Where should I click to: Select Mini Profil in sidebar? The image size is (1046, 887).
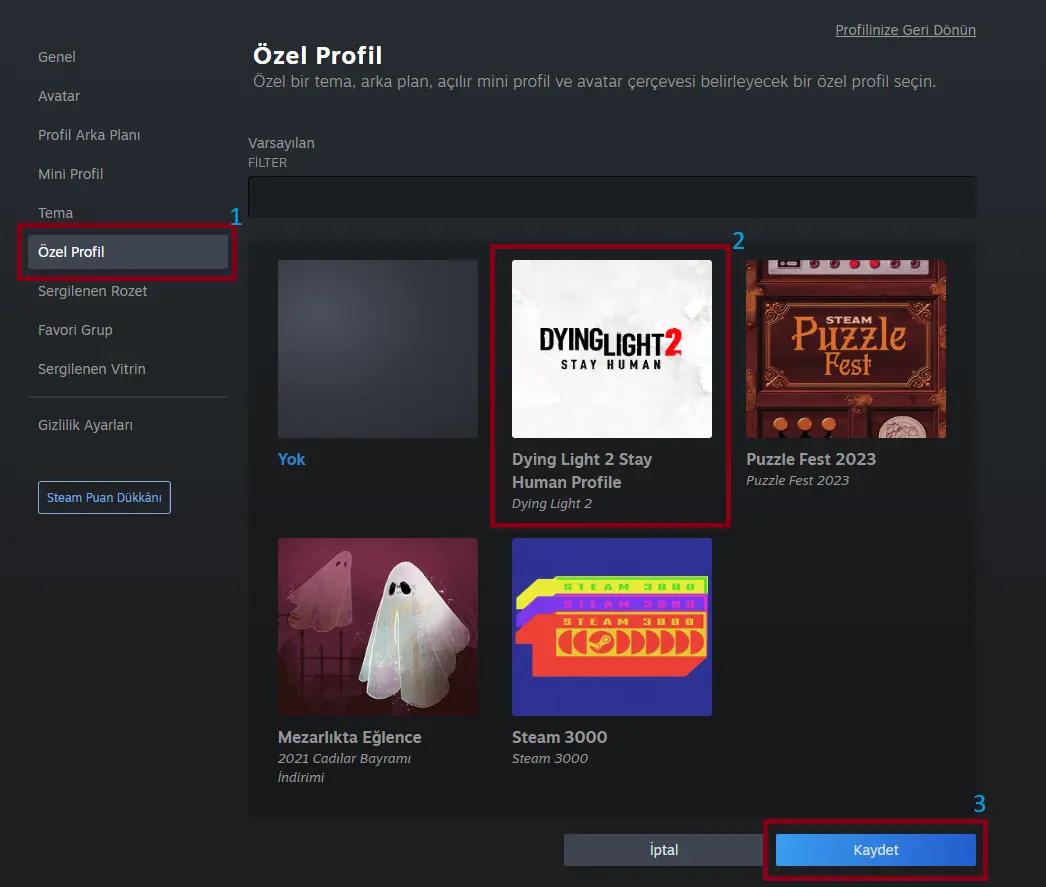tap(70, 174)
